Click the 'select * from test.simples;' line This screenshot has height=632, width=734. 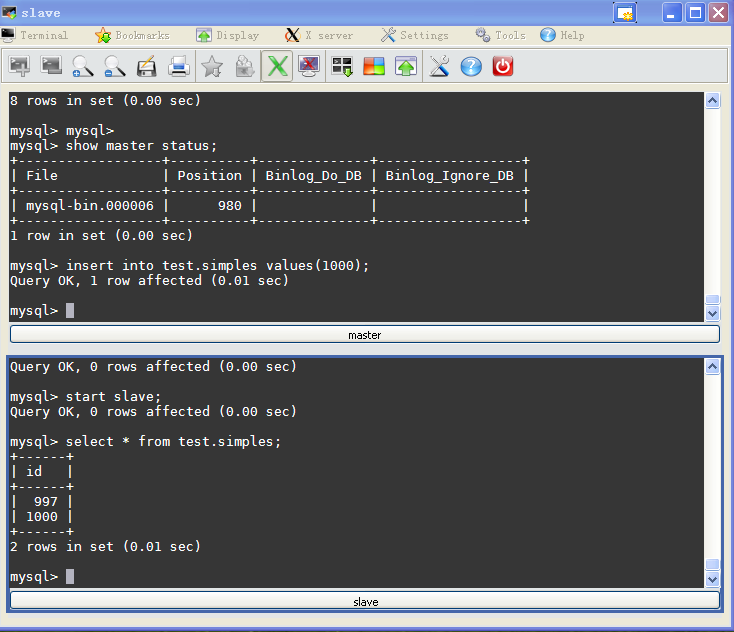pyautogui.click(x=146, y=441)
